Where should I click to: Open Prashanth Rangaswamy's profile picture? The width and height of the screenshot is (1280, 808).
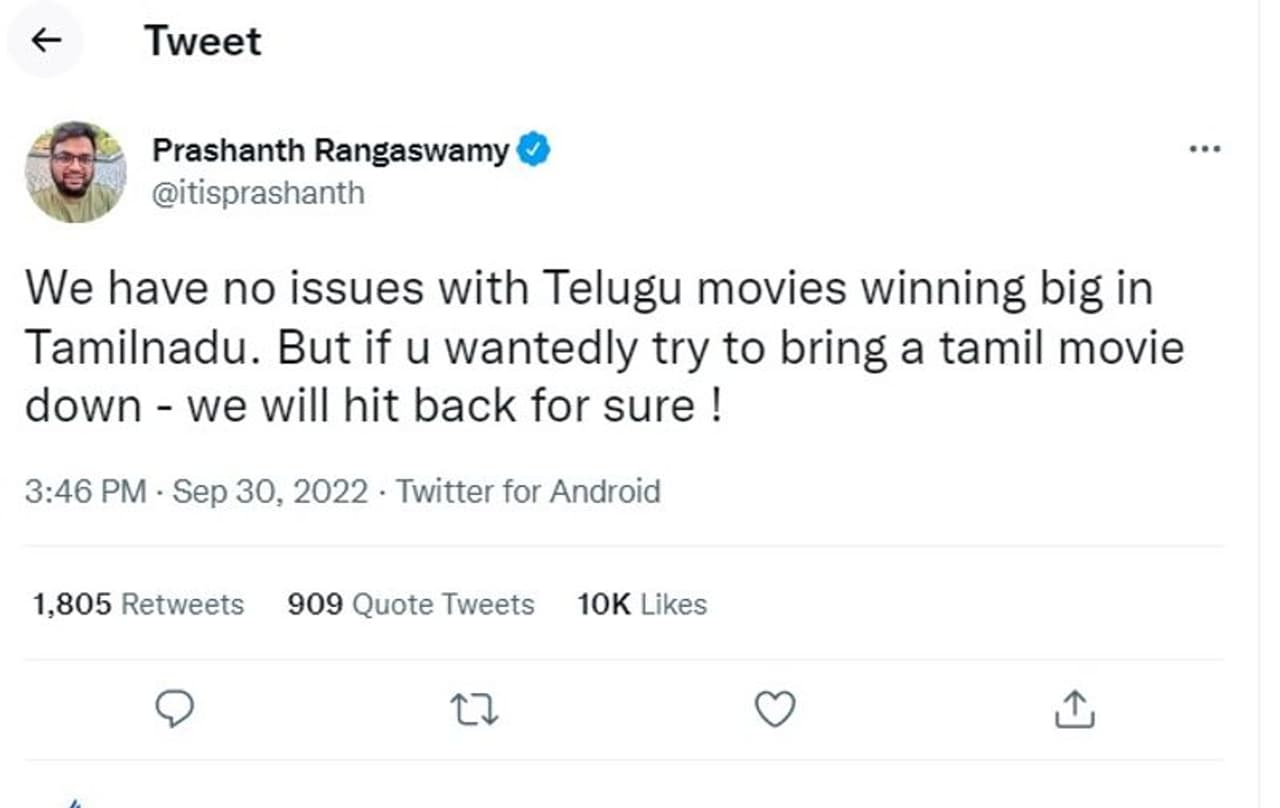pos(76,171)
